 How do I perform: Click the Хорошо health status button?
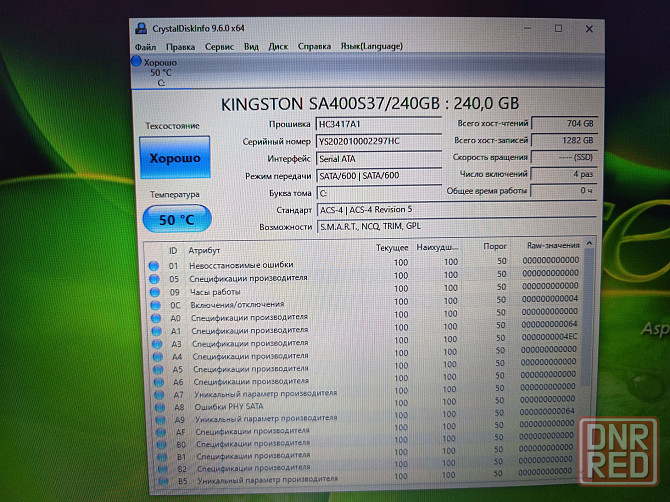coord(175,158)
